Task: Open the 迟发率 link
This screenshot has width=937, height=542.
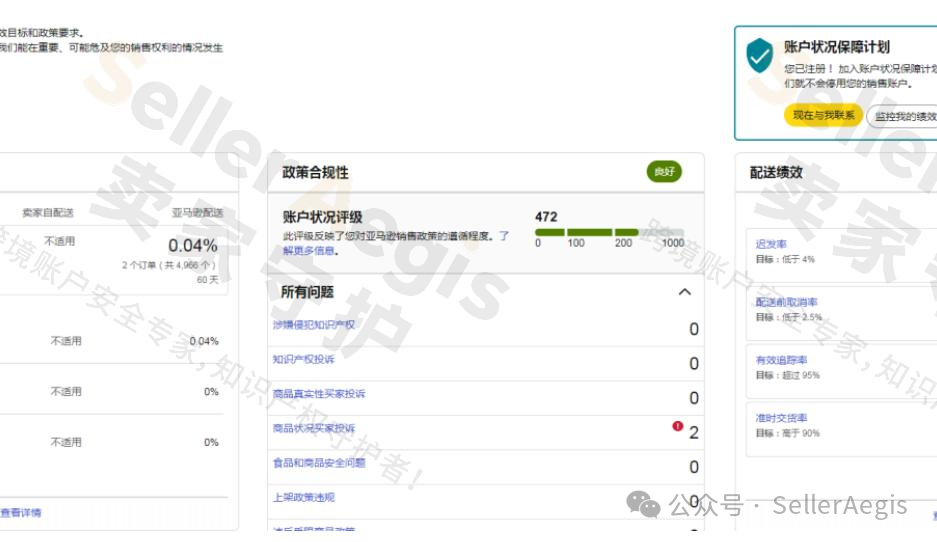Action: click(771, 244)
